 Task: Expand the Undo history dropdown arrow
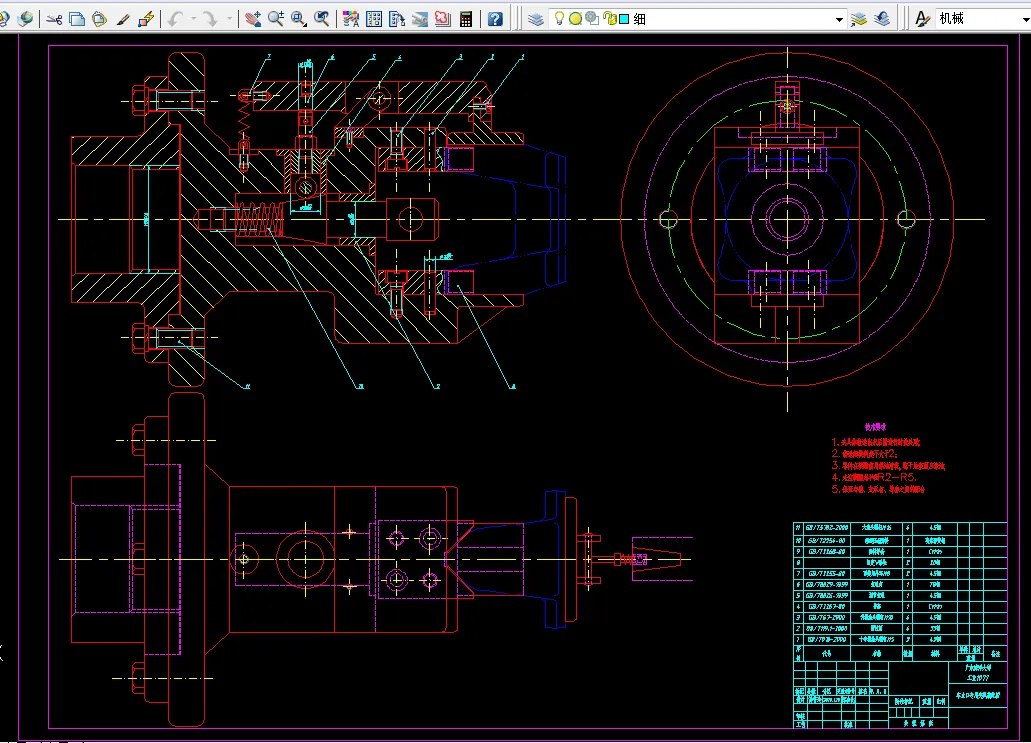click(192, 19)
